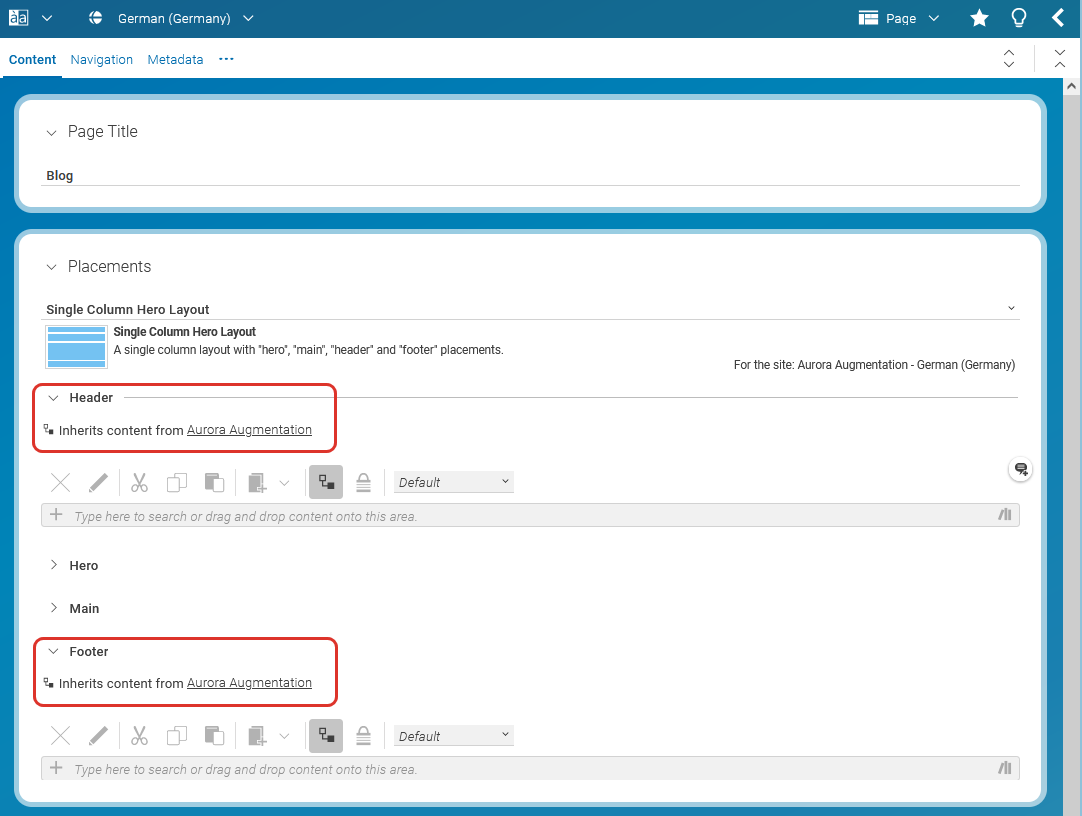Click the back arrow in the top-right corner

pos(1058,17)
